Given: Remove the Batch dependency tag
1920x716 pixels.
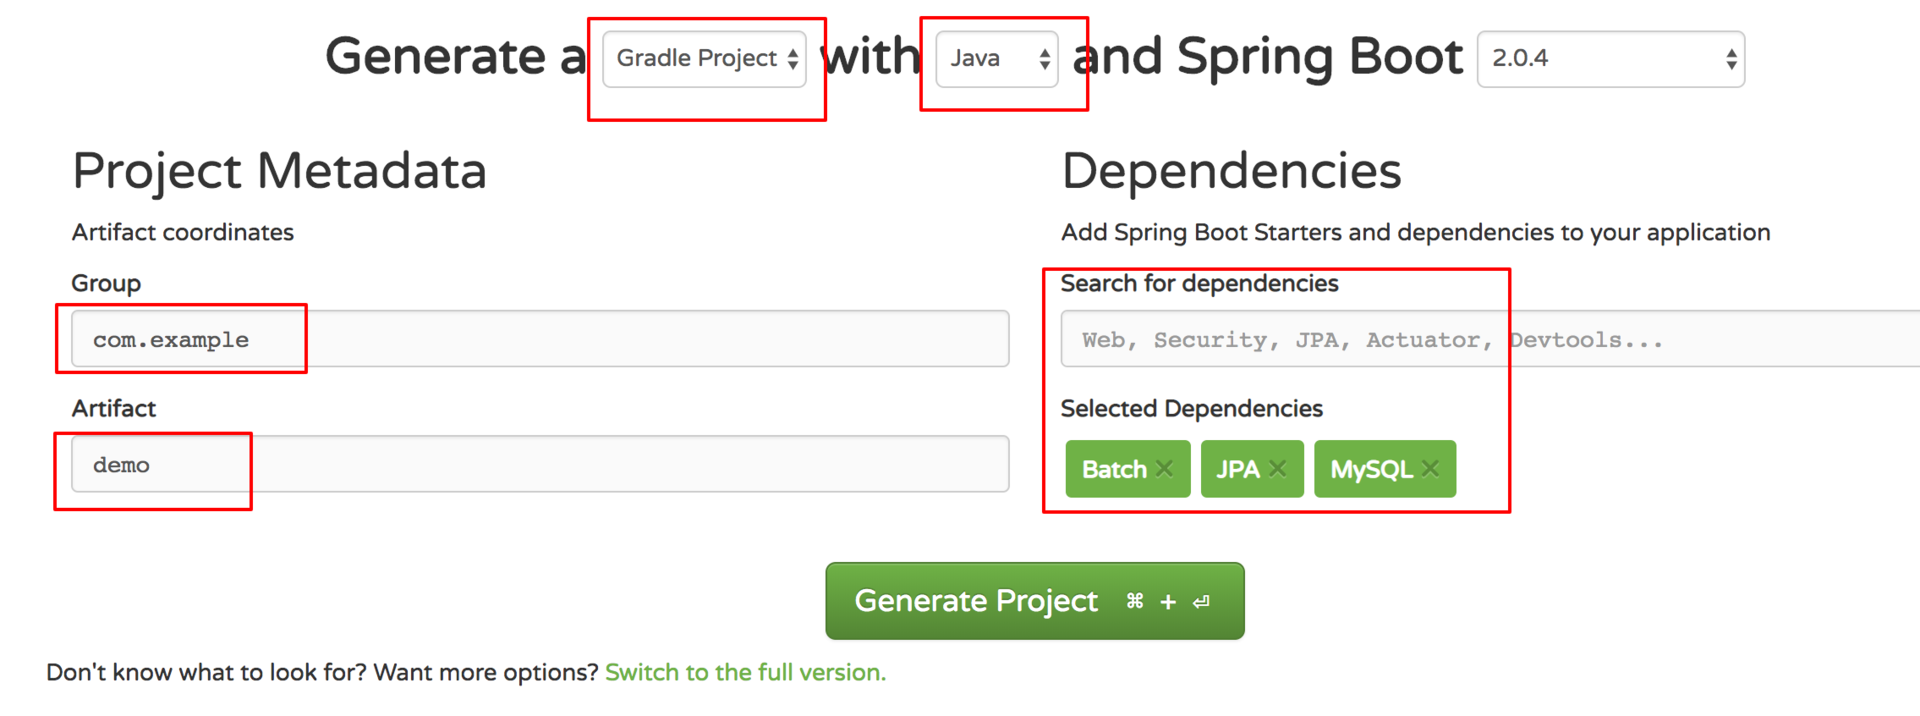Looking at the screenshot, I should coord(1164,469).
